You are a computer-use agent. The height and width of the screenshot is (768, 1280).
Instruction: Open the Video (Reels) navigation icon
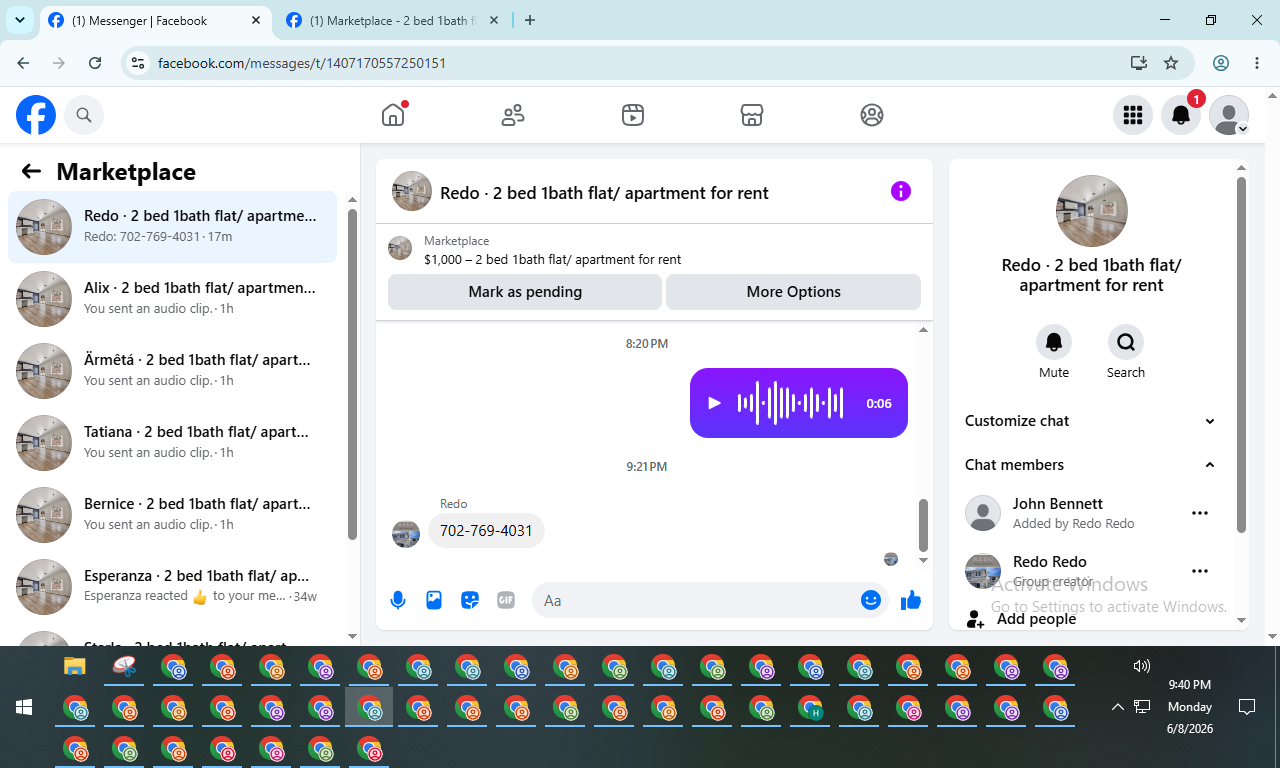click(x=632, y=116)
